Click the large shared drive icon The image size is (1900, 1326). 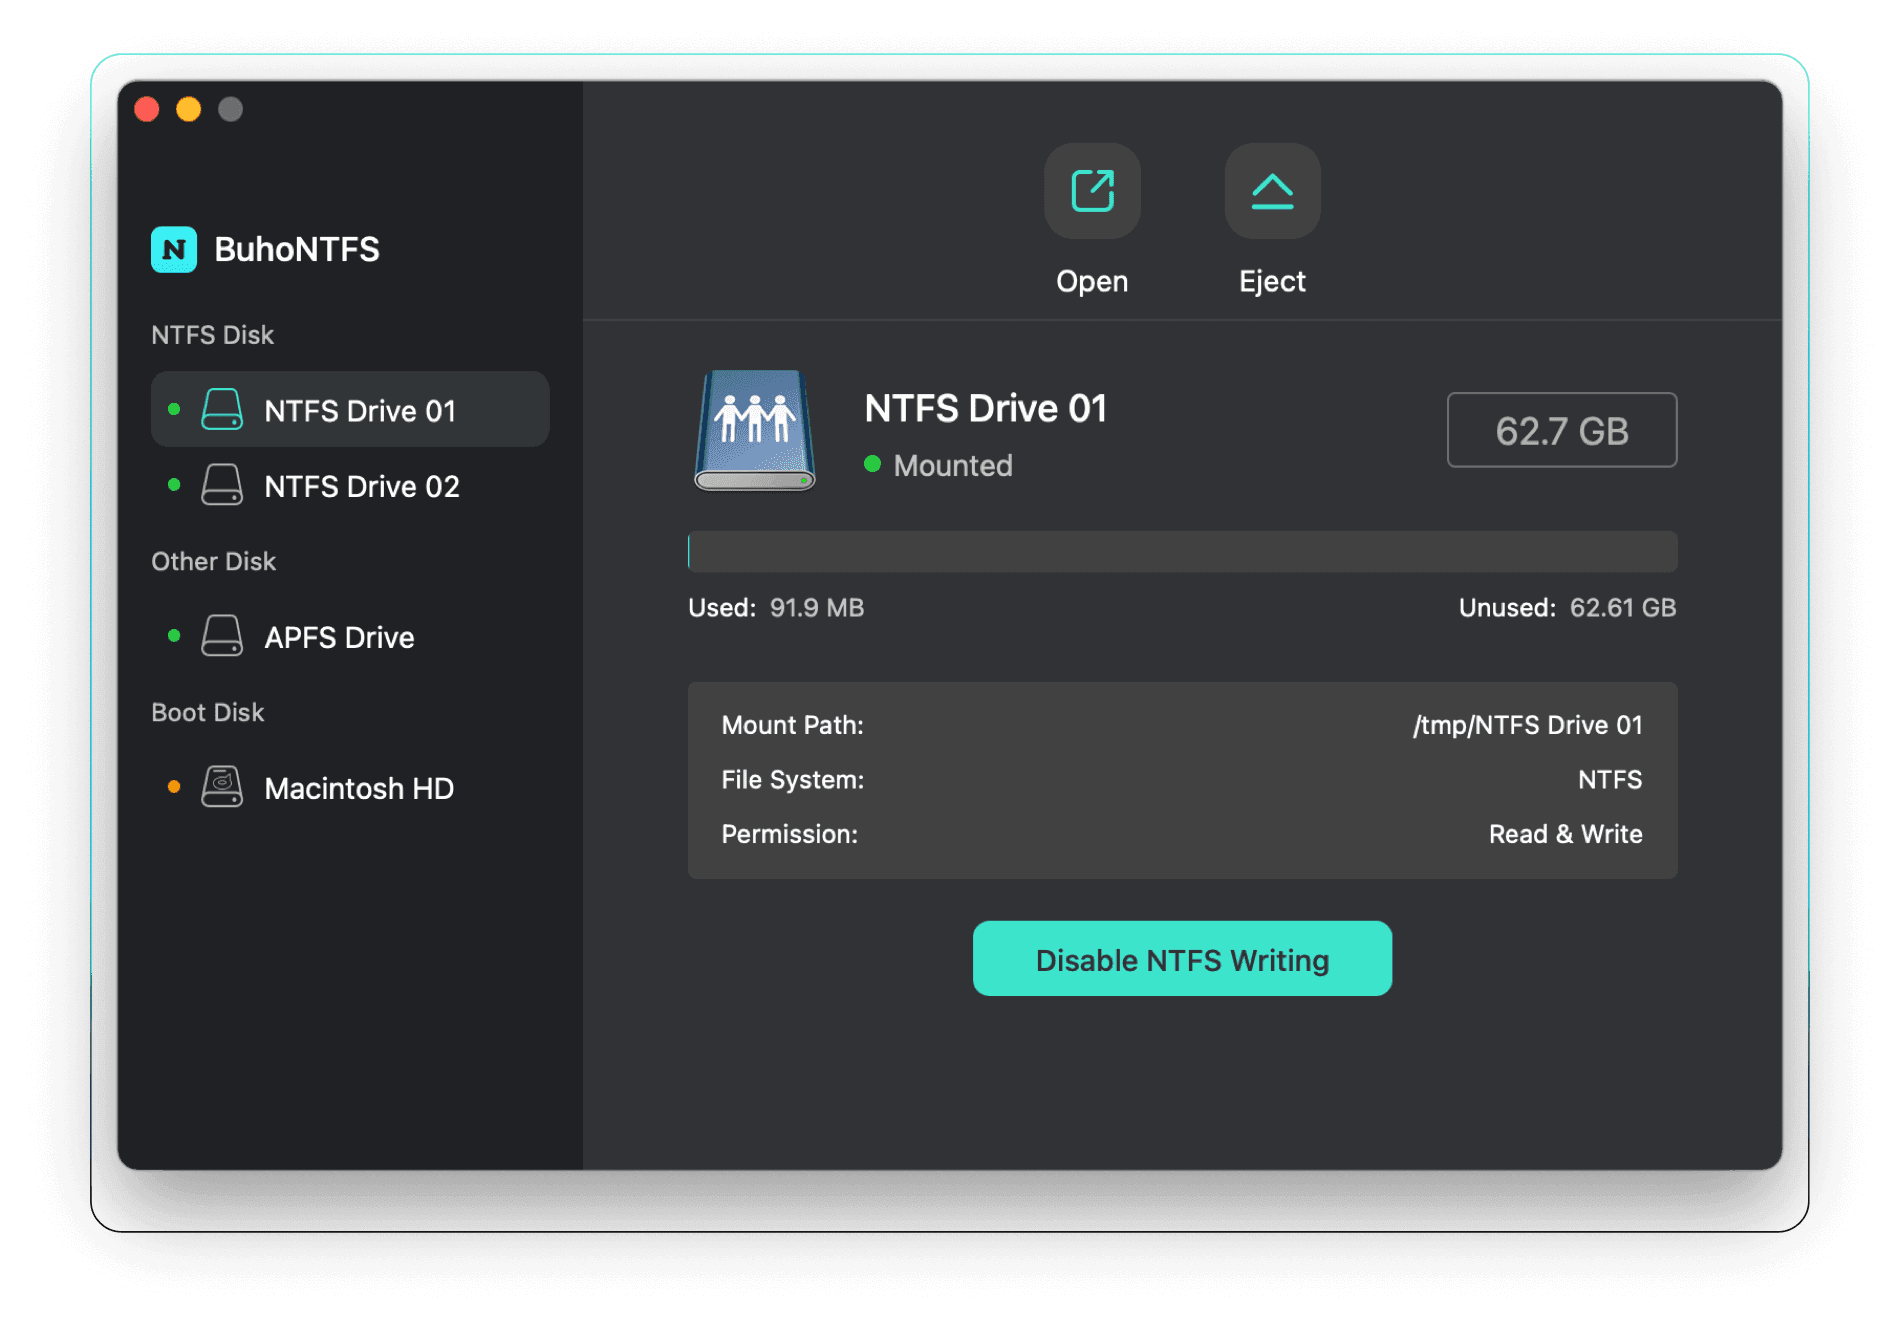coord(755,431)
